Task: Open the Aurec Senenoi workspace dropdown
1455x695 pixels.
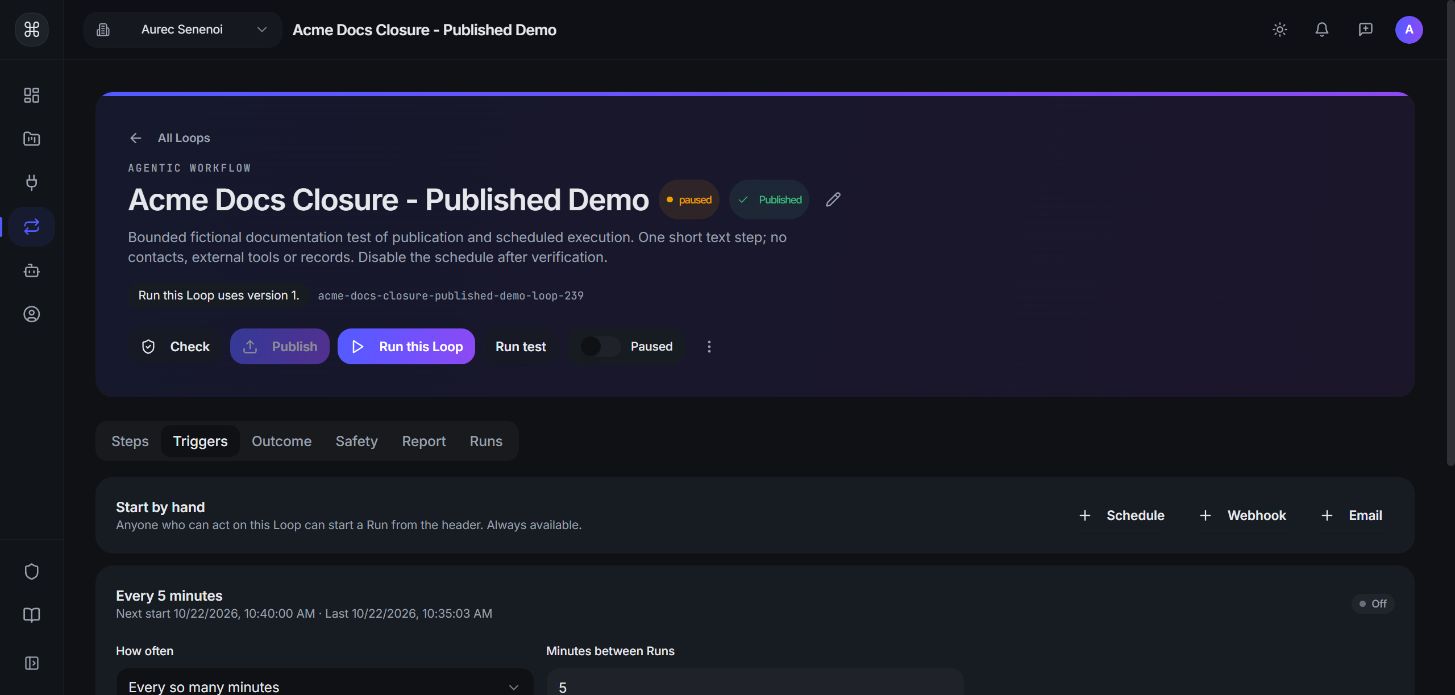Action: pos(181,30)
